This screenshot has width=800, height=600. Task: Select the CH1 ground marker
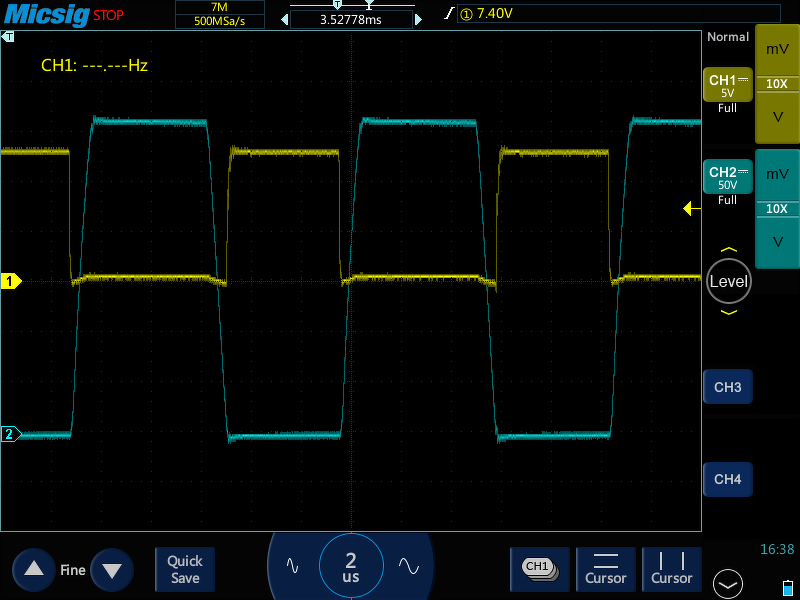pyautogui.click(x=10, y=281)
